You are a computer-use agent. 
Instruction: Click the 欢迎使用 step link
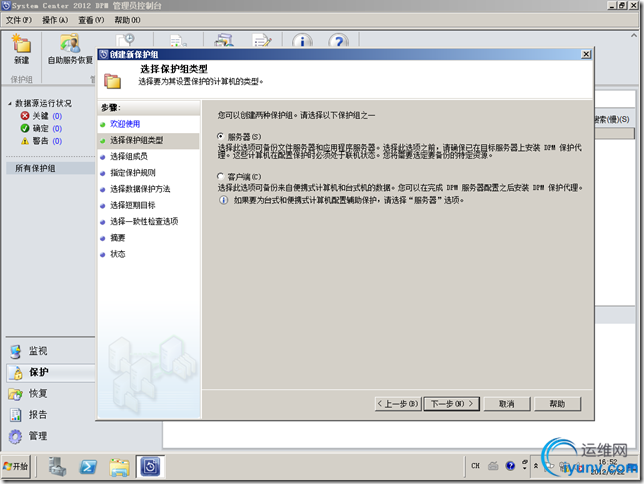[125, 124]
